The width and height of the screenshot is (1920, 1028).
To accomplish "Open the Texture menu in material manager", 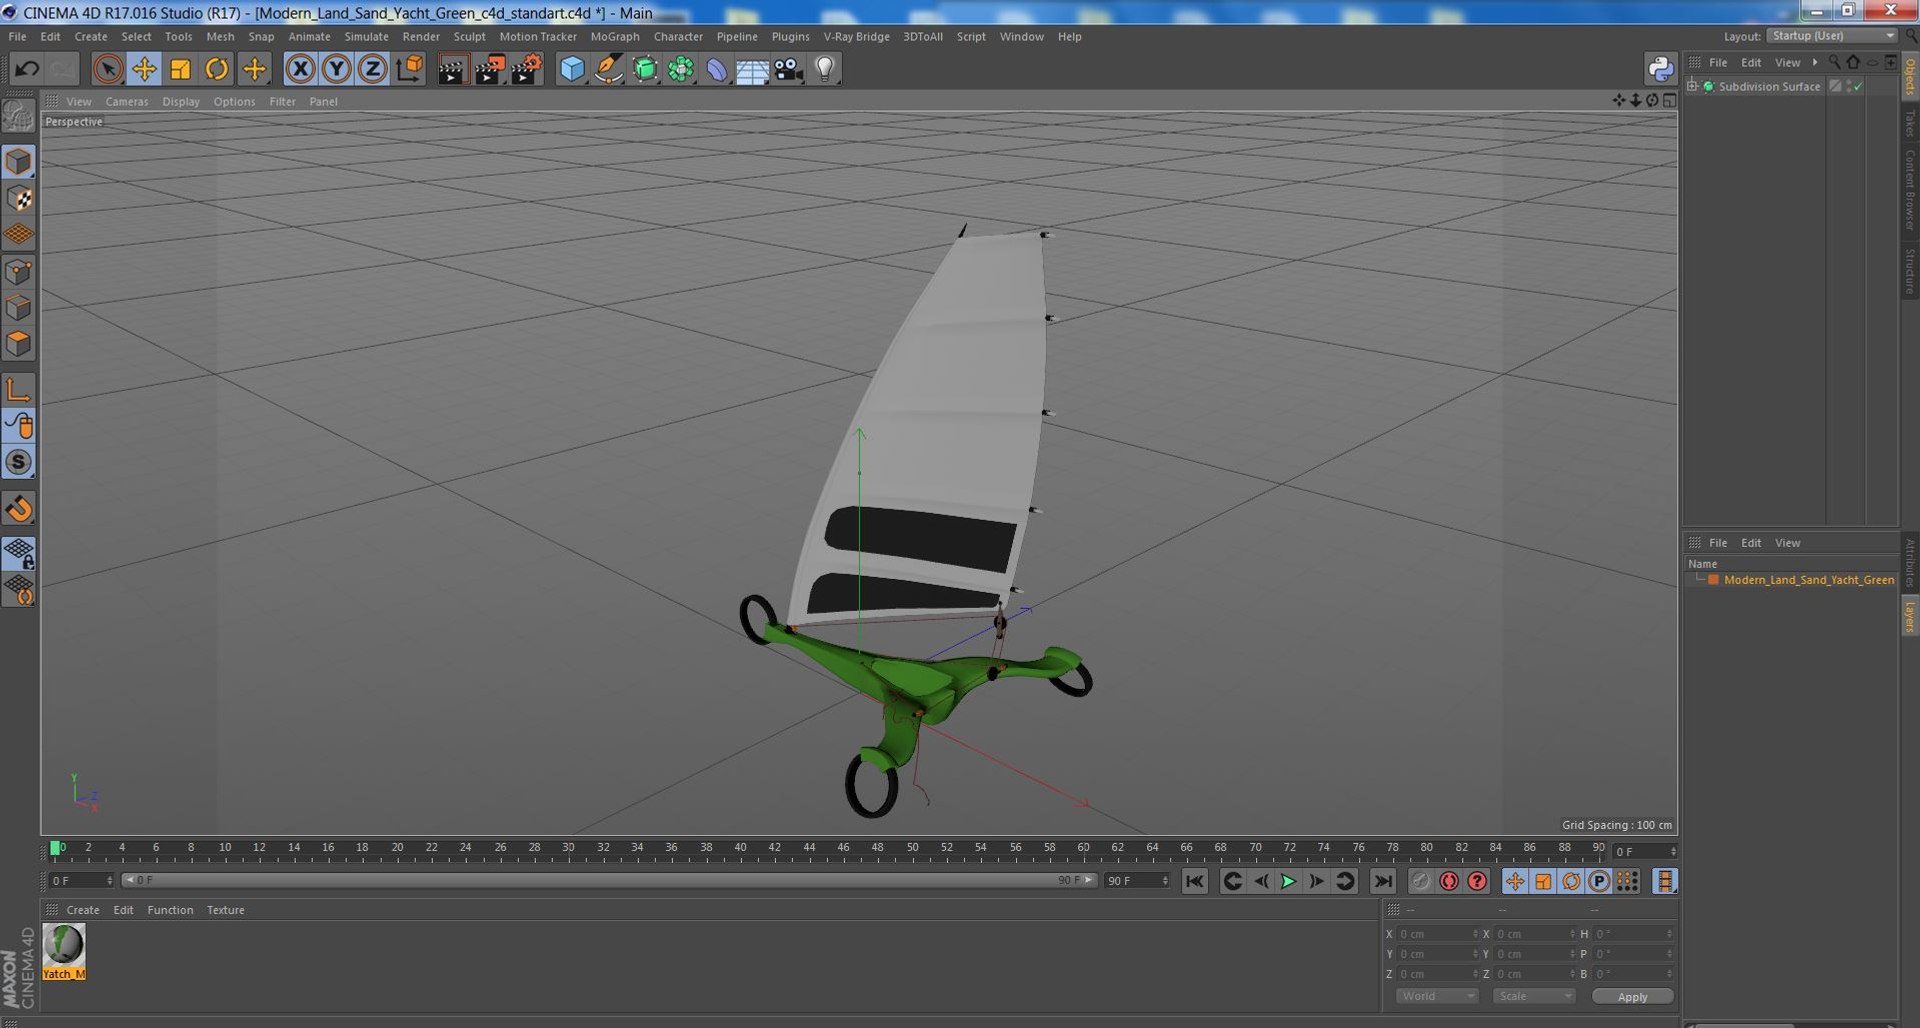I will click(225, 910).
